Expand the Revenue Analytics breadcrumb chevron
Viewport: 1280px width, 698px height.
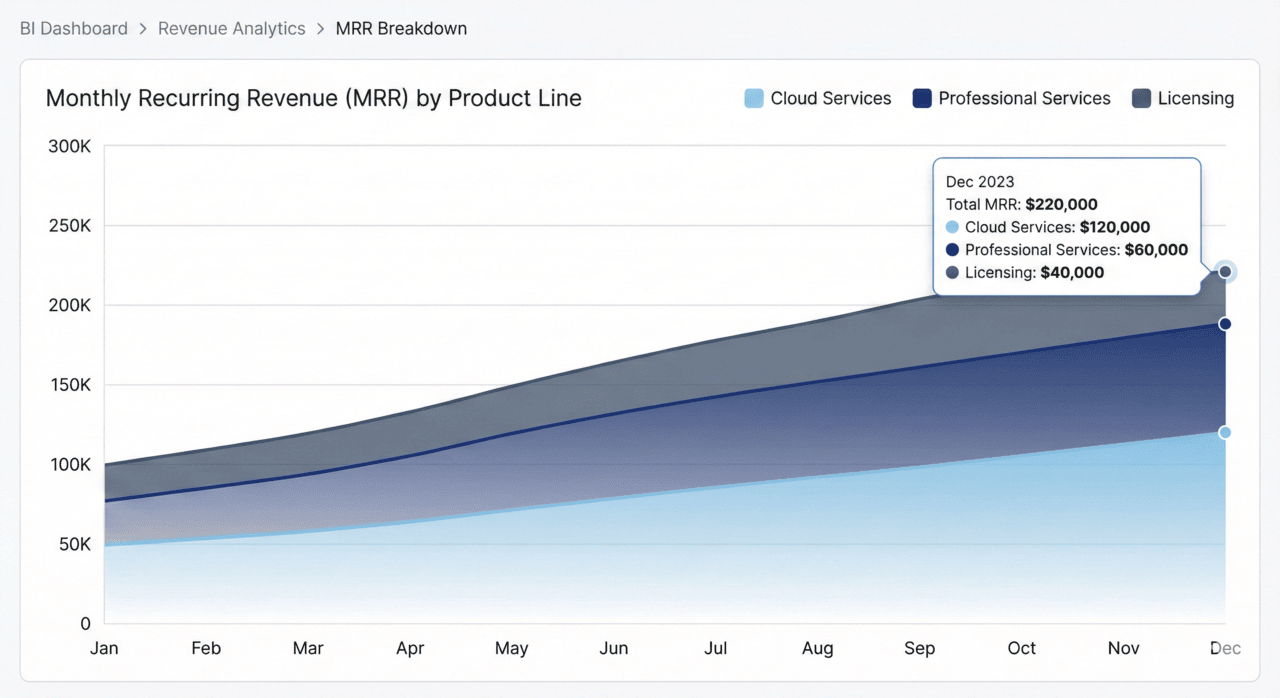319,28
